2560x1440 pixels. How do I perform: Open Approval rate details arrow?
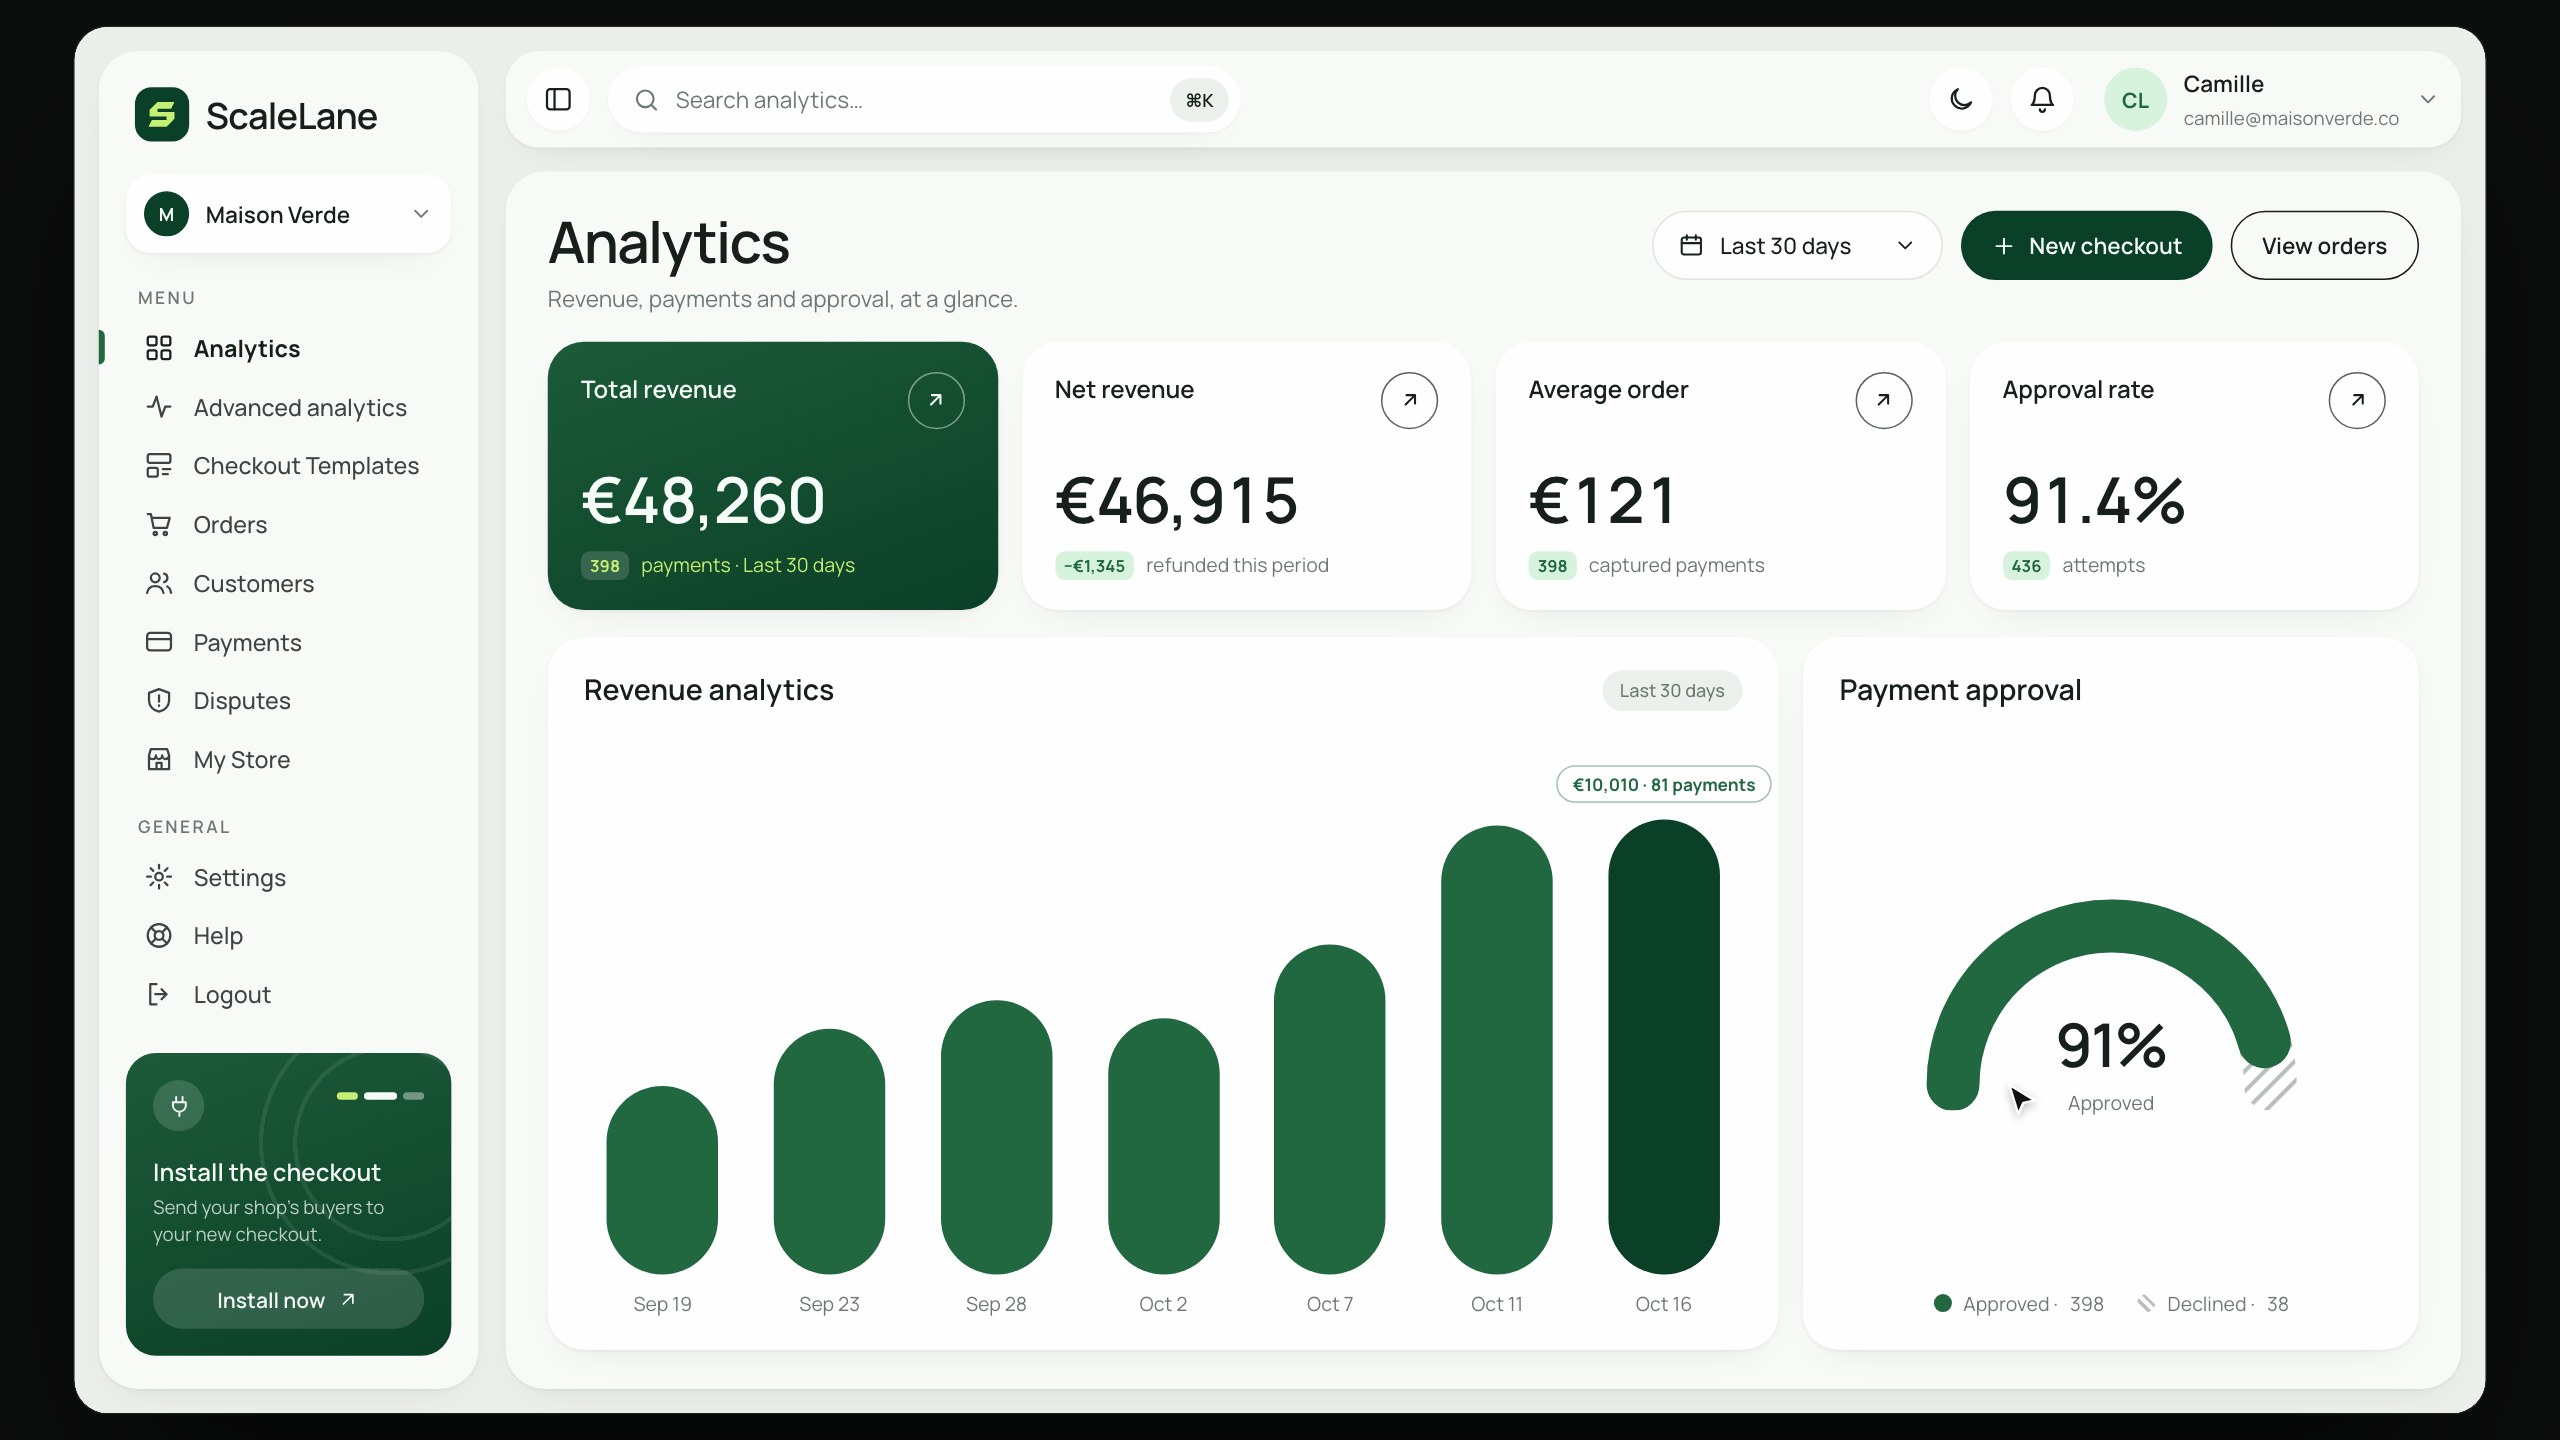point(2357,400)
